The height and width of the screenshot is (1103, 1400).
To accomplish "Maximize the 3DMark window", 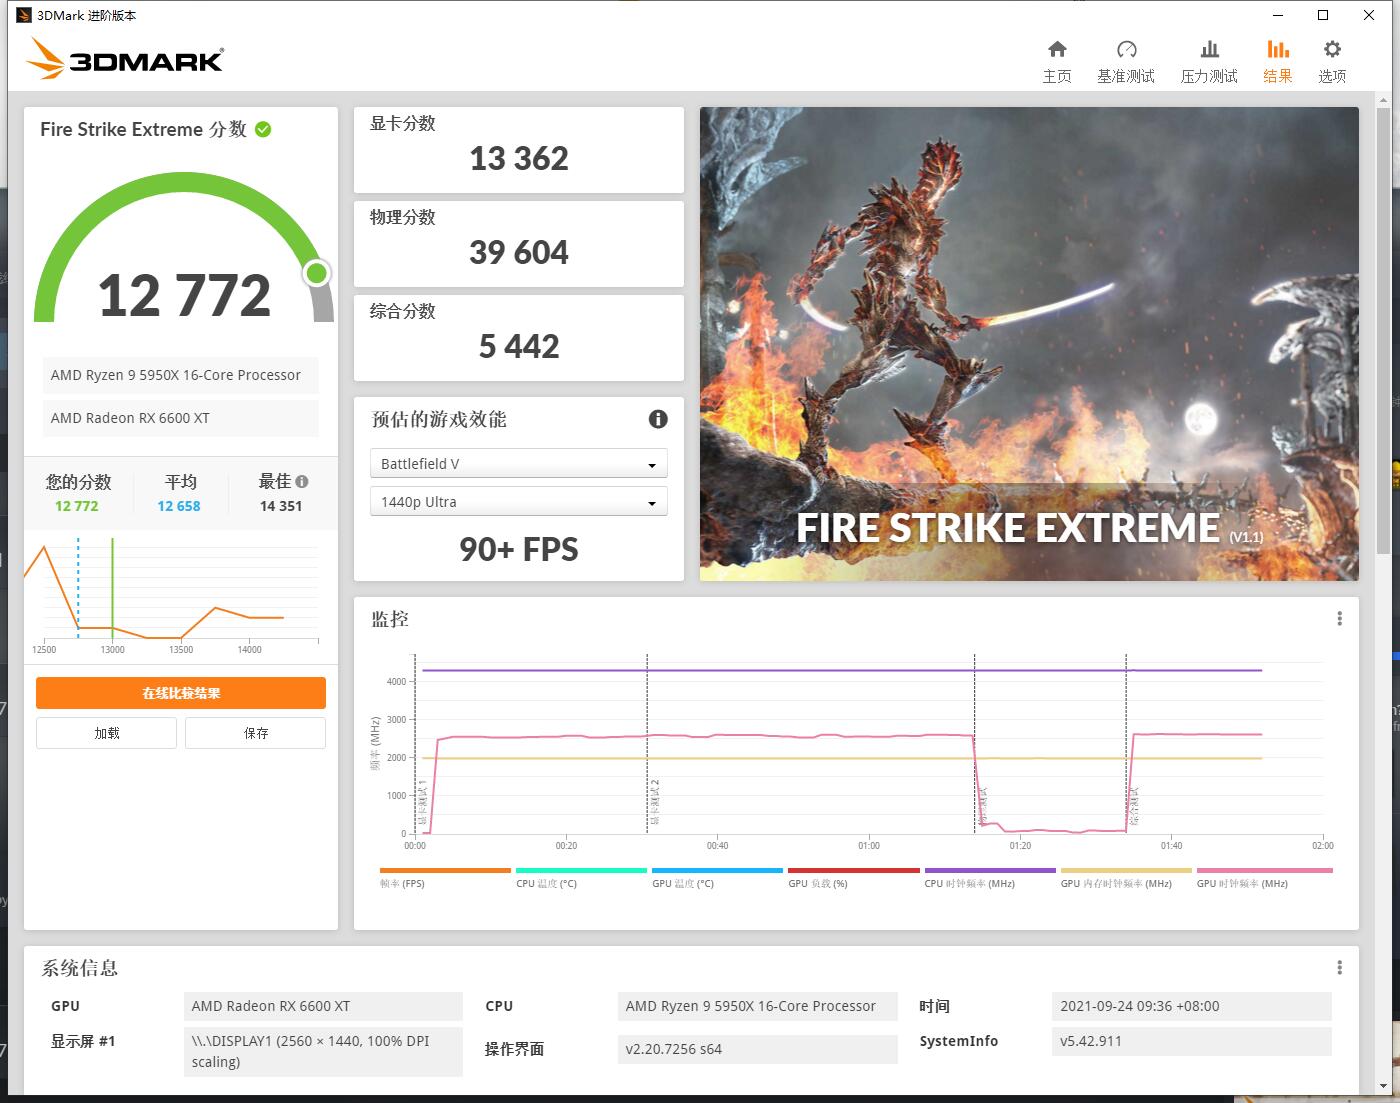I will pos(1323,15).
